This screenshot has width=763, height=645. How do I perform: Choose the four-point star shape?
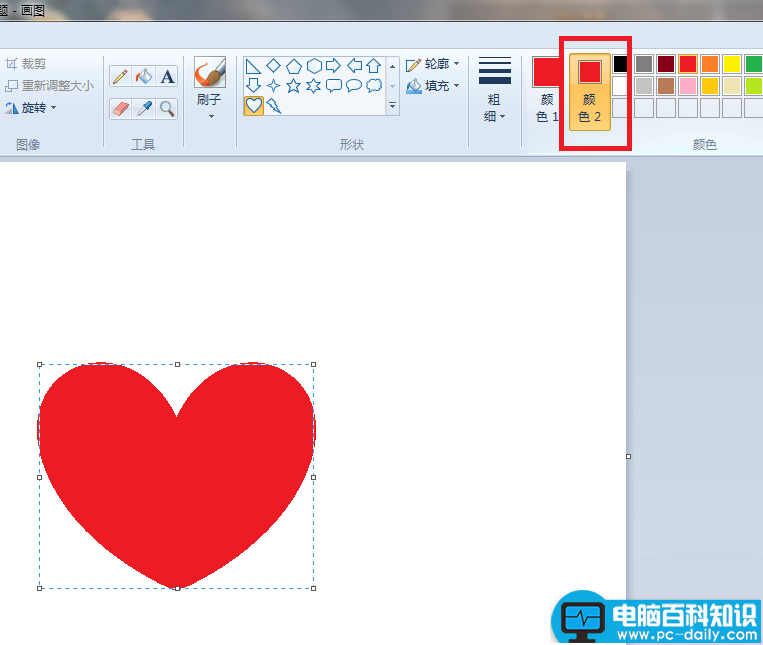(273, 86)
